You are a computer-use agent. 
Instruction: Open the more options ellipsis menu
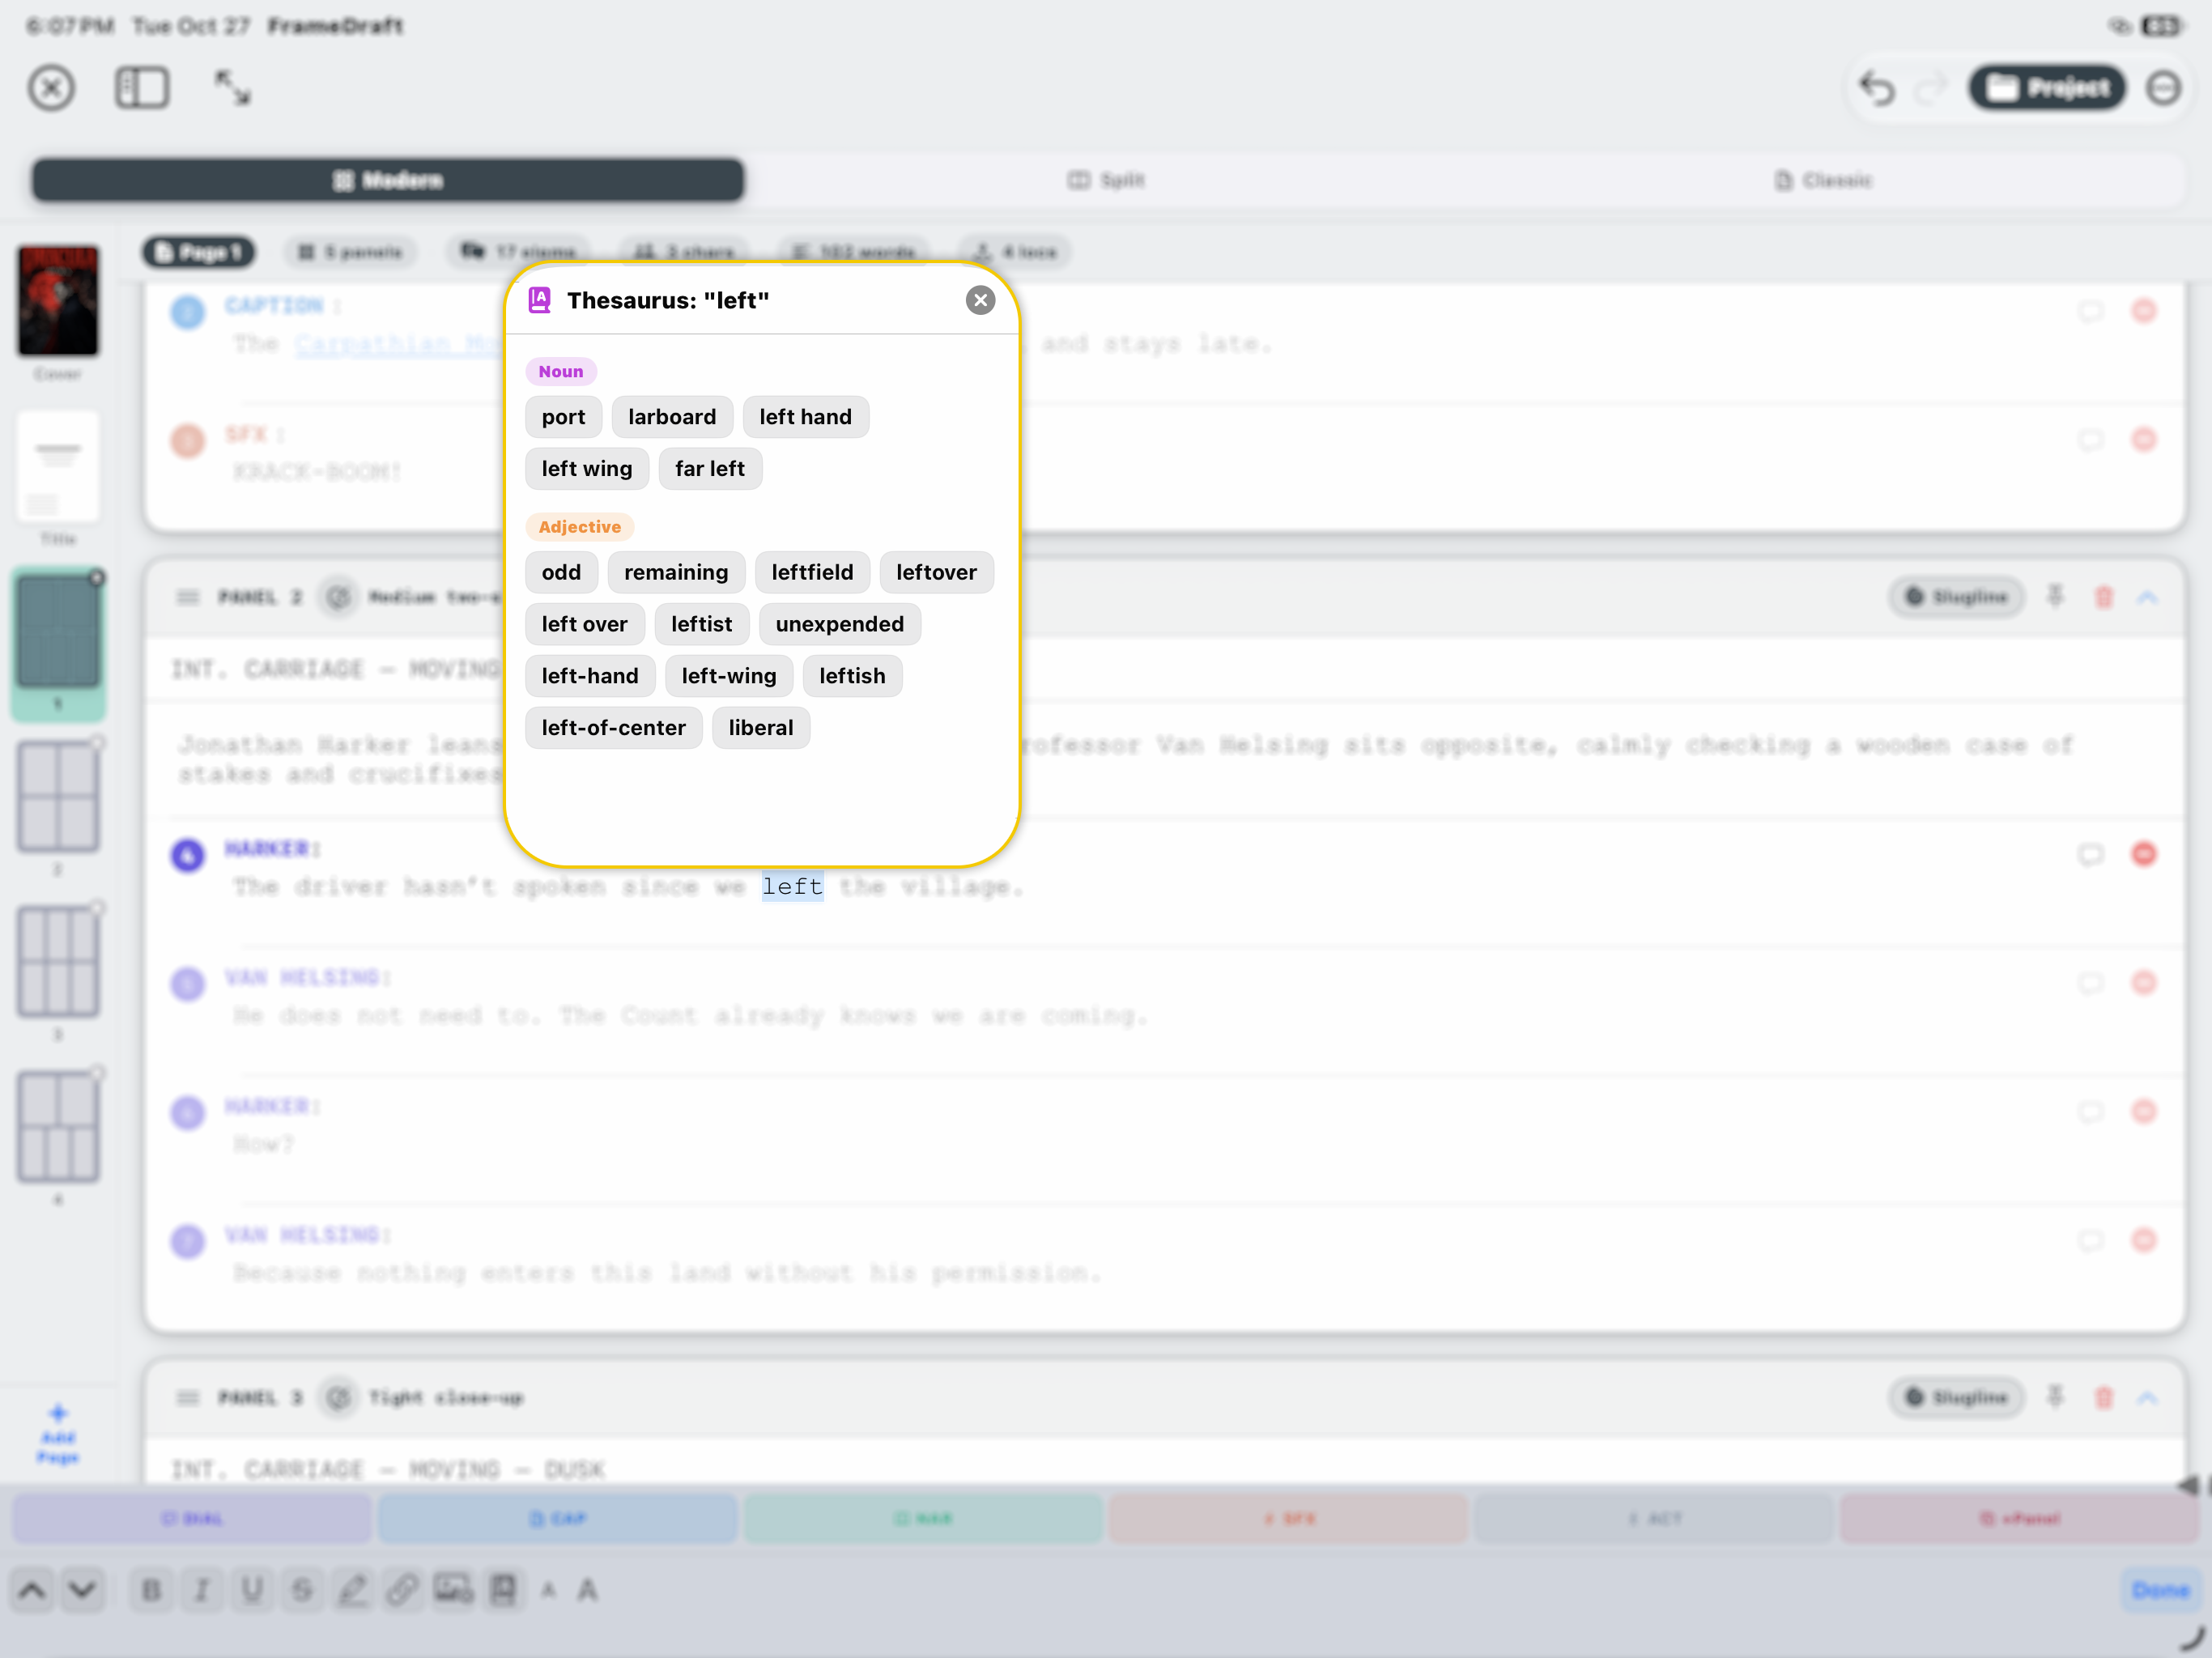click(2163, 89)
